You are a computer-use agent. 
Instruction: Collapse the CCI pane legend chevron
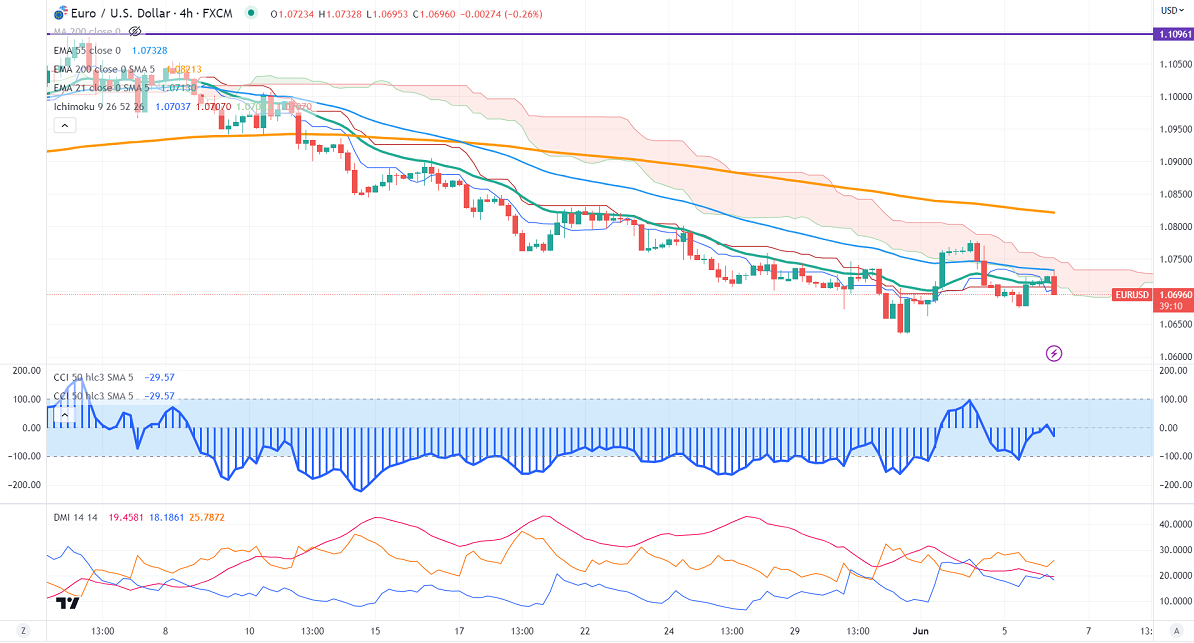point(65,414)
